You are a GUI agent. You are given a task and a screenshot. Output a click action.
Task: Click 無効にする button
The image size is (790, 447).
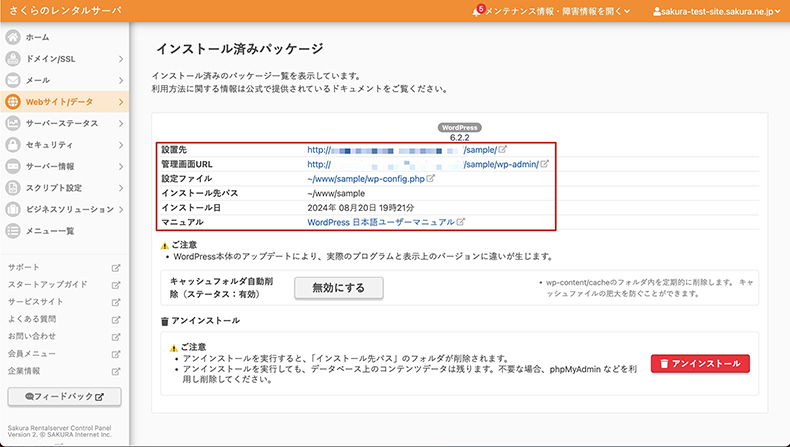click(x=339, y=288)
